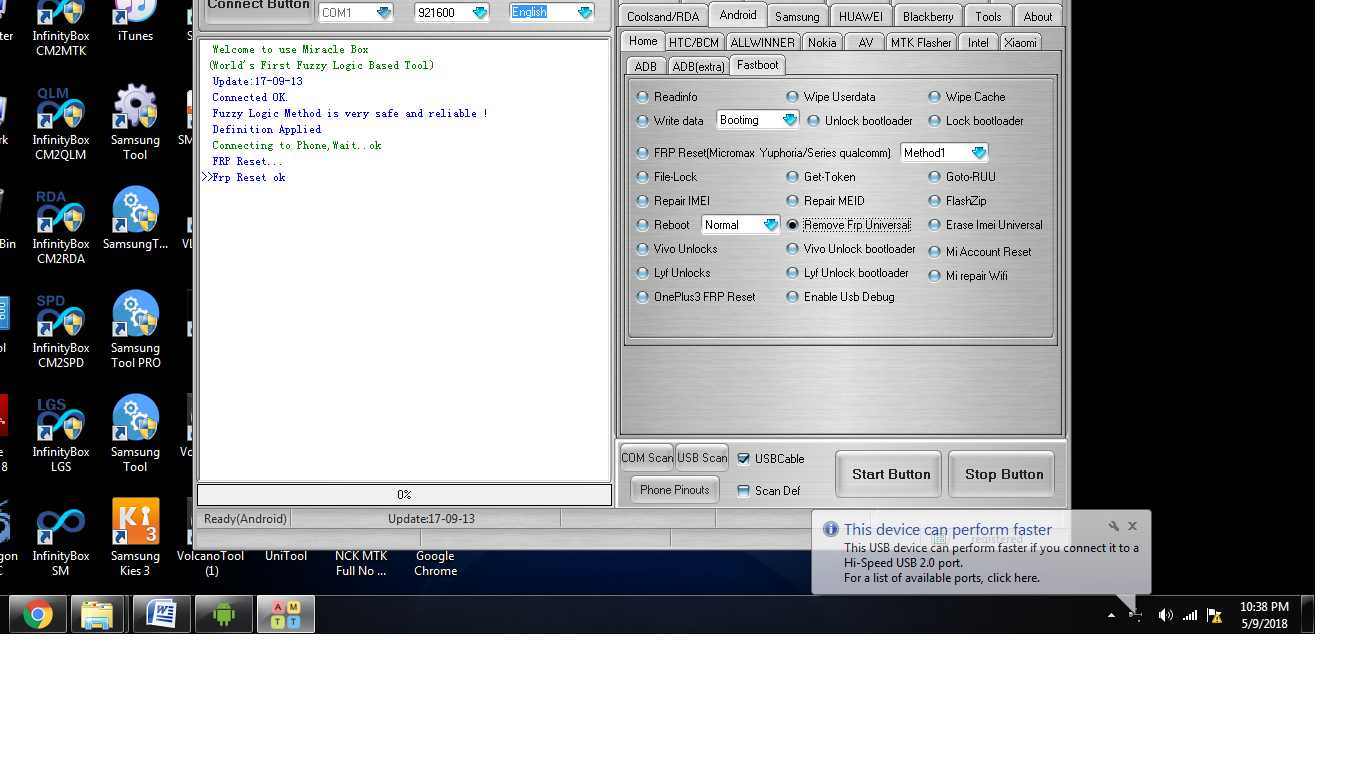Viewport: 1366px width, 768px height.
Task: Open the volume speaker tray icon
Action: tap(1165, 615)
